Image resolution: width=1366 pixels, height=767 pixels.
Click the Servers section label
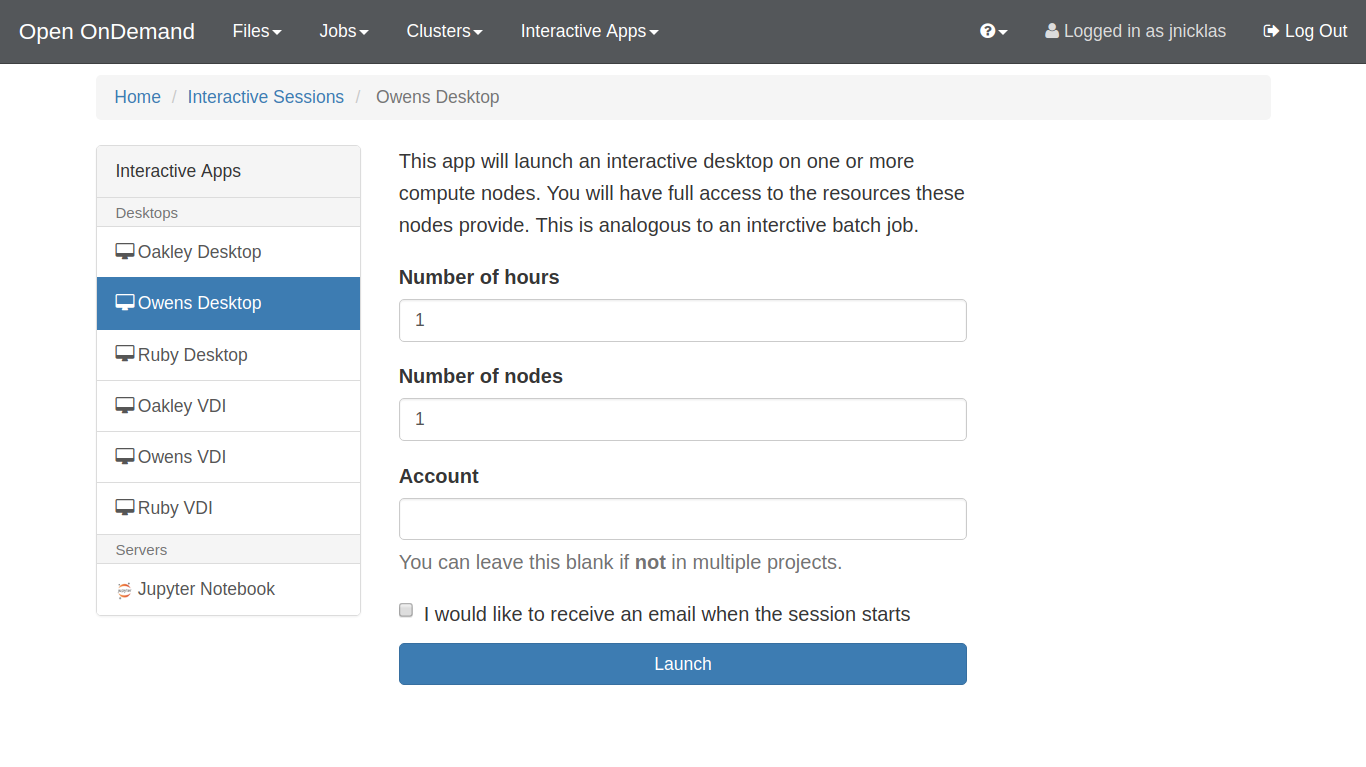(x=141, y=550)
